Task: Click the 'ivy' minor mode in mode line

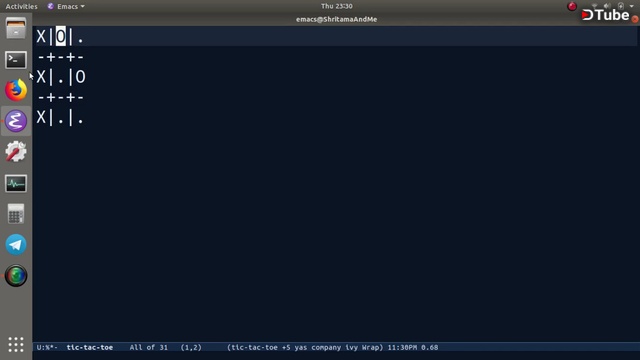Action: point(351,347)
